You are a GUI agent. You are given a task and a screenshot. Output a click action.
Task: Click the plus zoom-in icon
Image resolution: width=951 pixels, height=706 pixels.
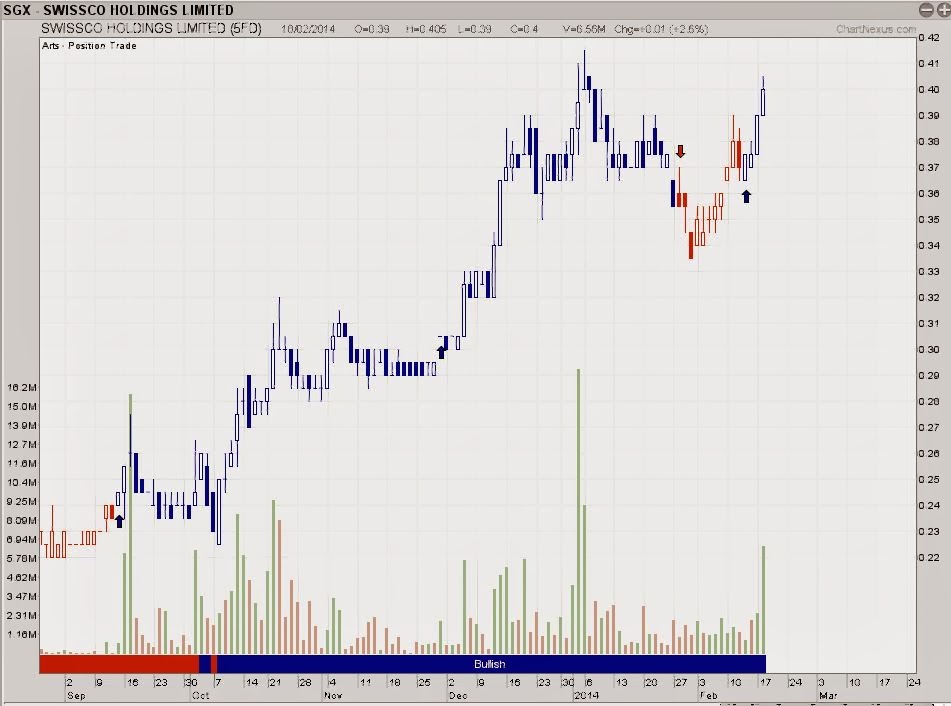coord(943,10)
